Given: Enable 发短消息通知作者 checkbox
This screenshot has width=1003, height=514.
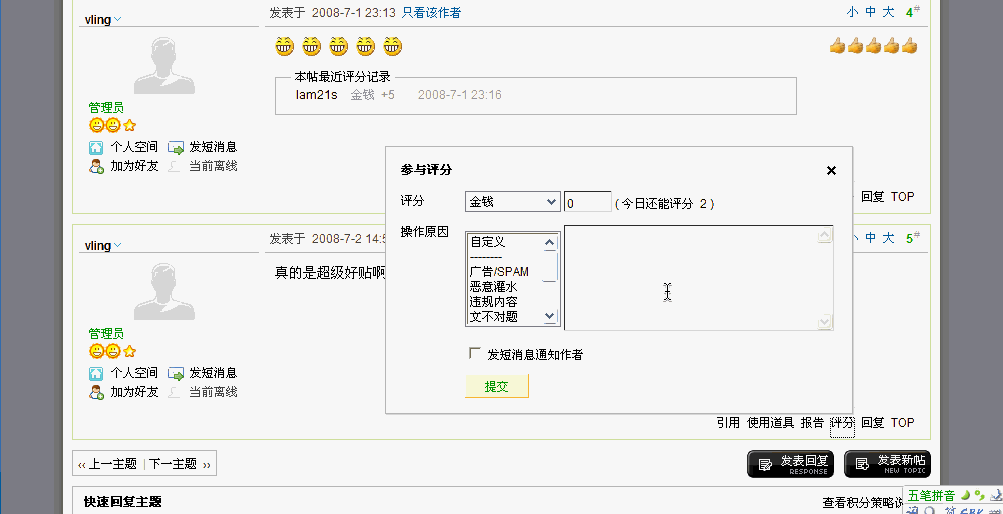Looking at the screenshot, I should (475, 353).
